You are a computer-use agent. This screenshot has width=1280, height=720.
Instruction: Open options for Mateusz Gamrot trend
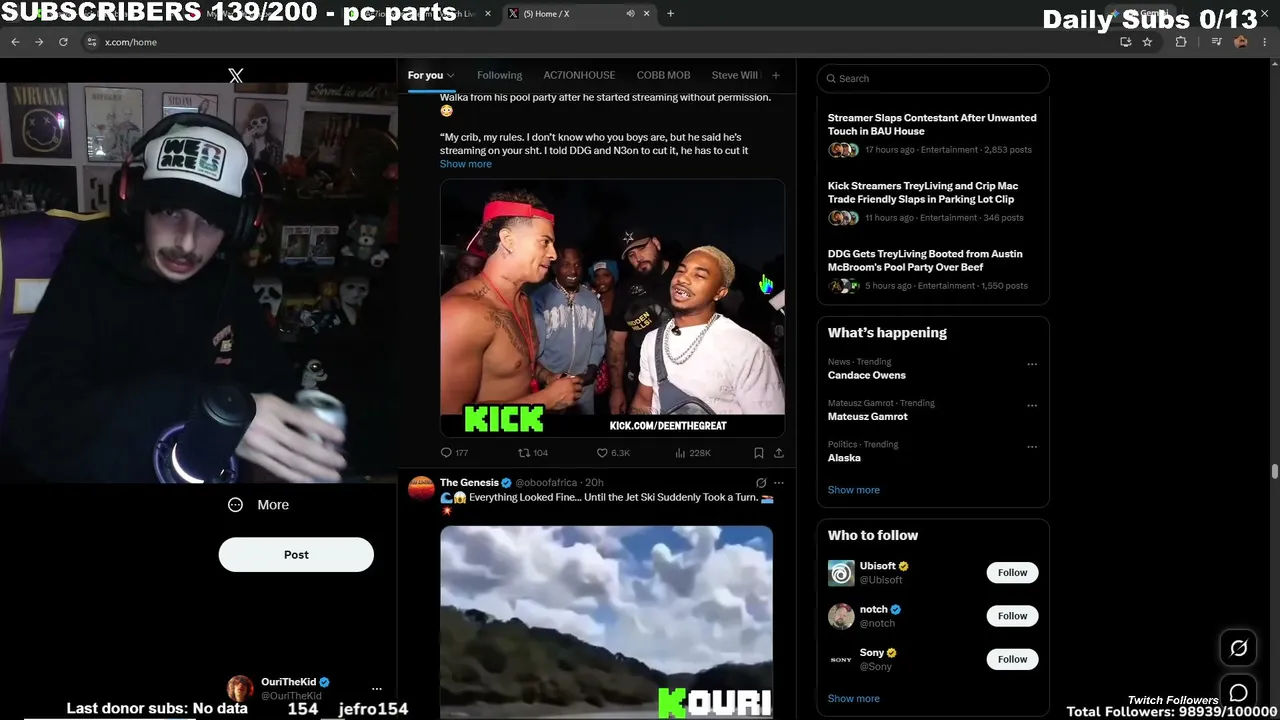coord(1032,406)
